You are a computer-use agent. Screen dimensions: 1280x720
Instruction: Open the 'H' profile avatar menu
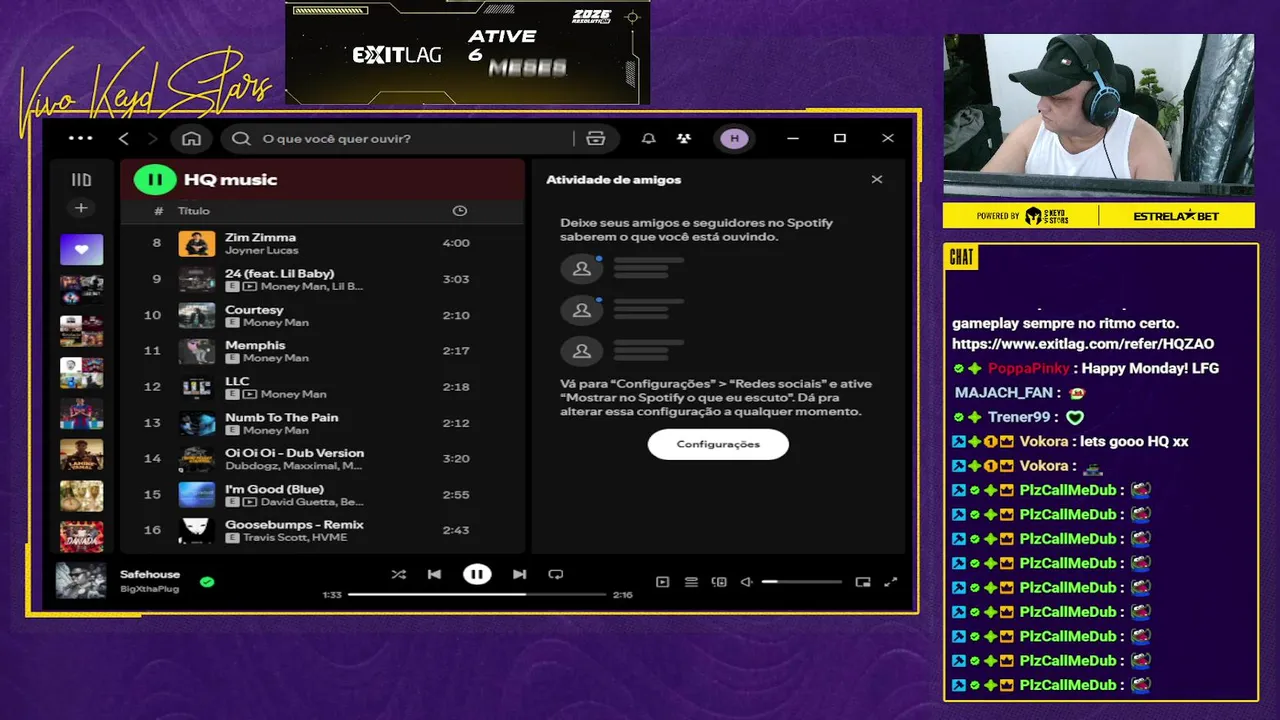pyautogui.click(x=734, y=138)
